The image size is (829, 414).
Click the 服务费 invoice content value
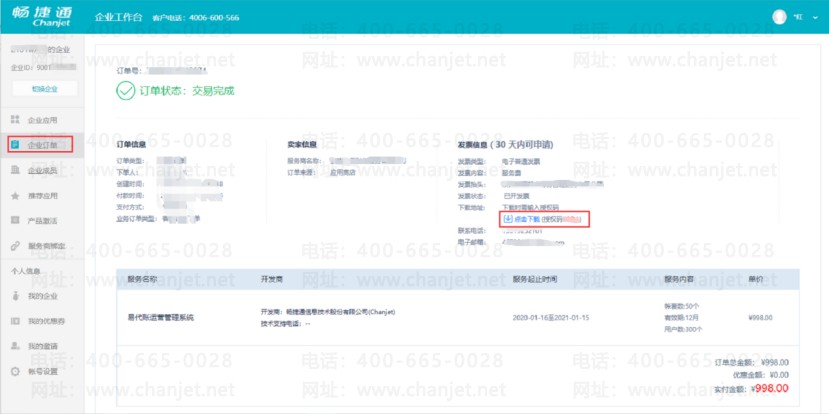(x=512, y=172)
